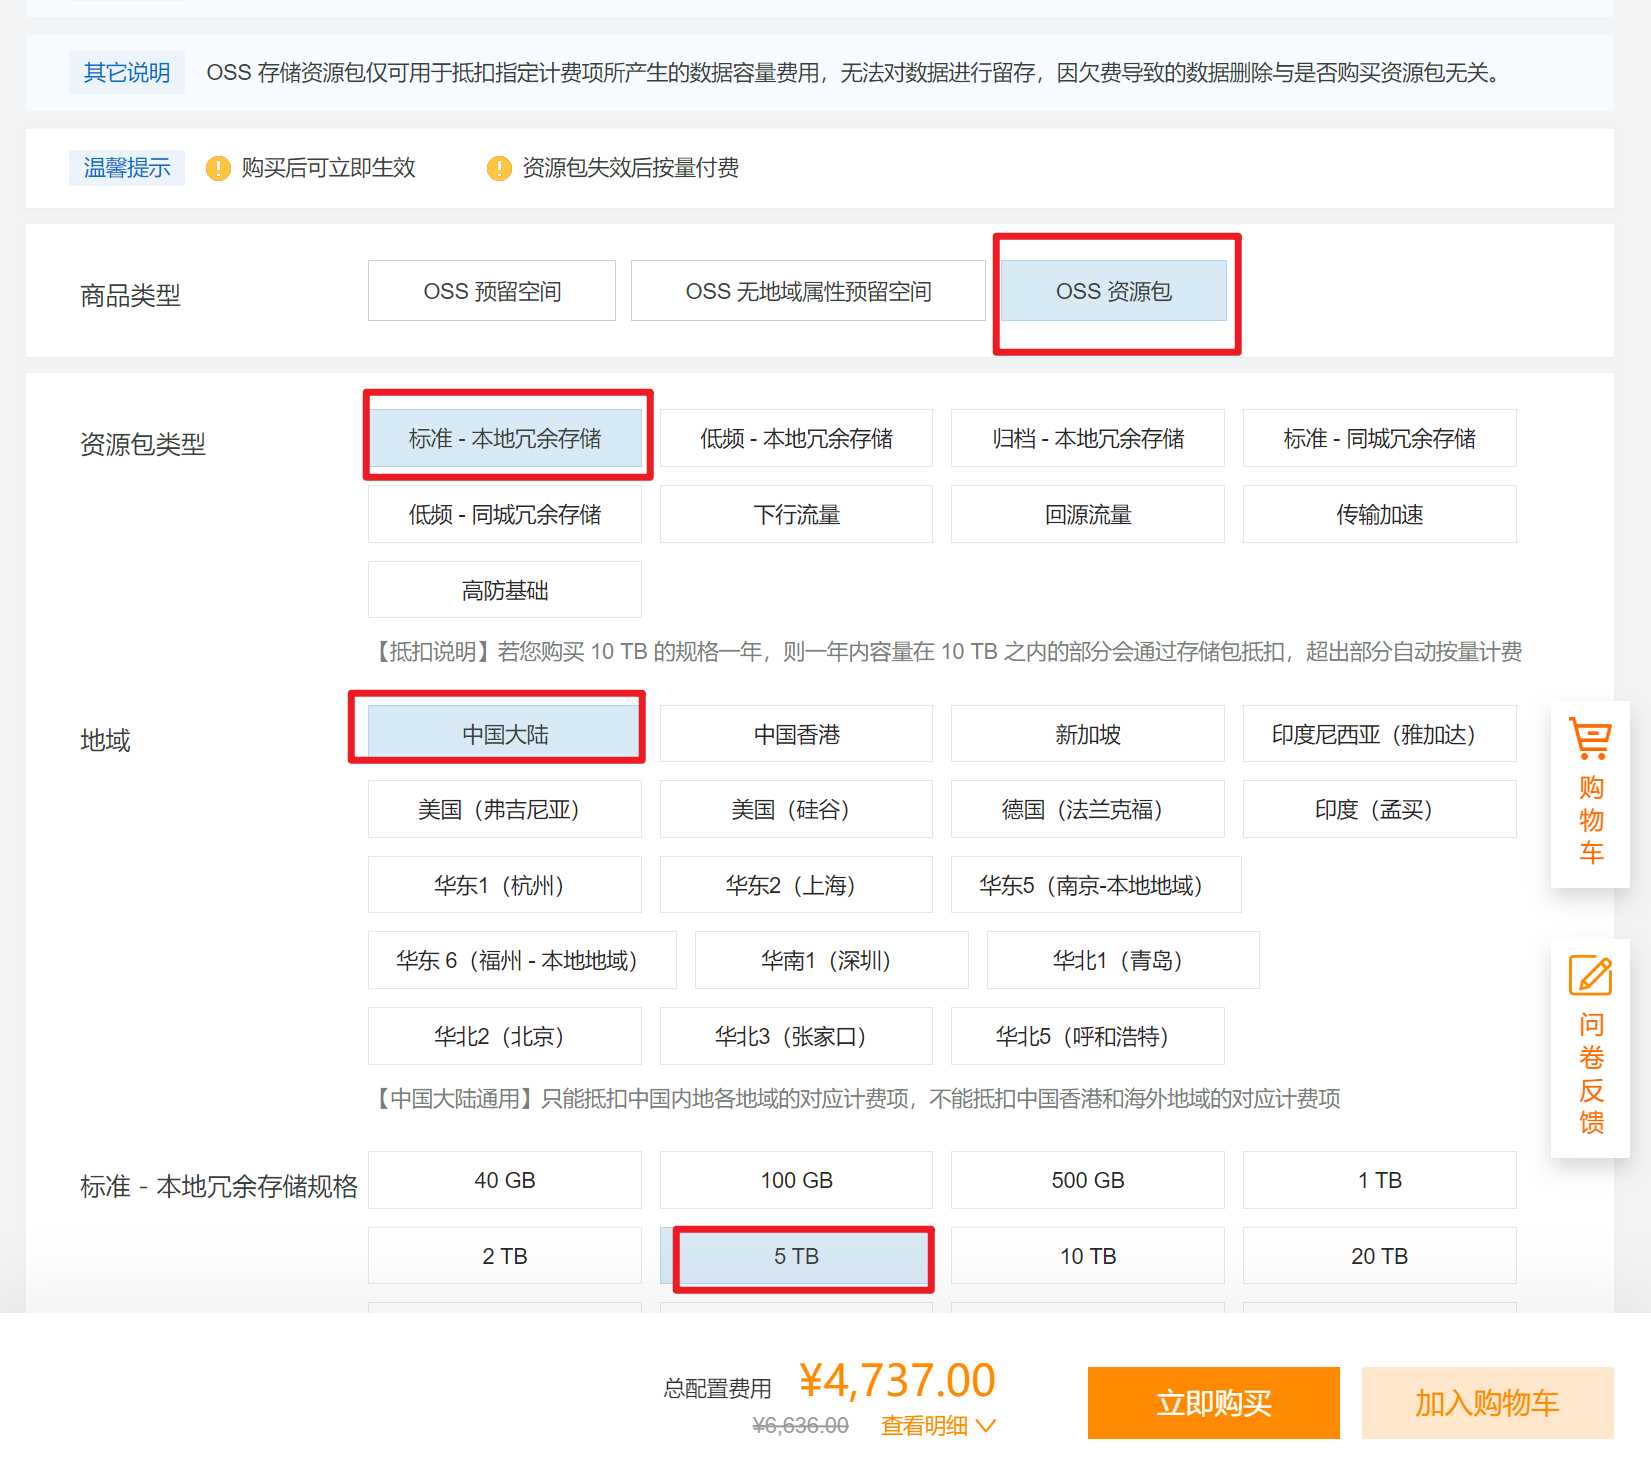
Task: Choose 标准 - 同城冗余存储 package type
Action: 1380,438
